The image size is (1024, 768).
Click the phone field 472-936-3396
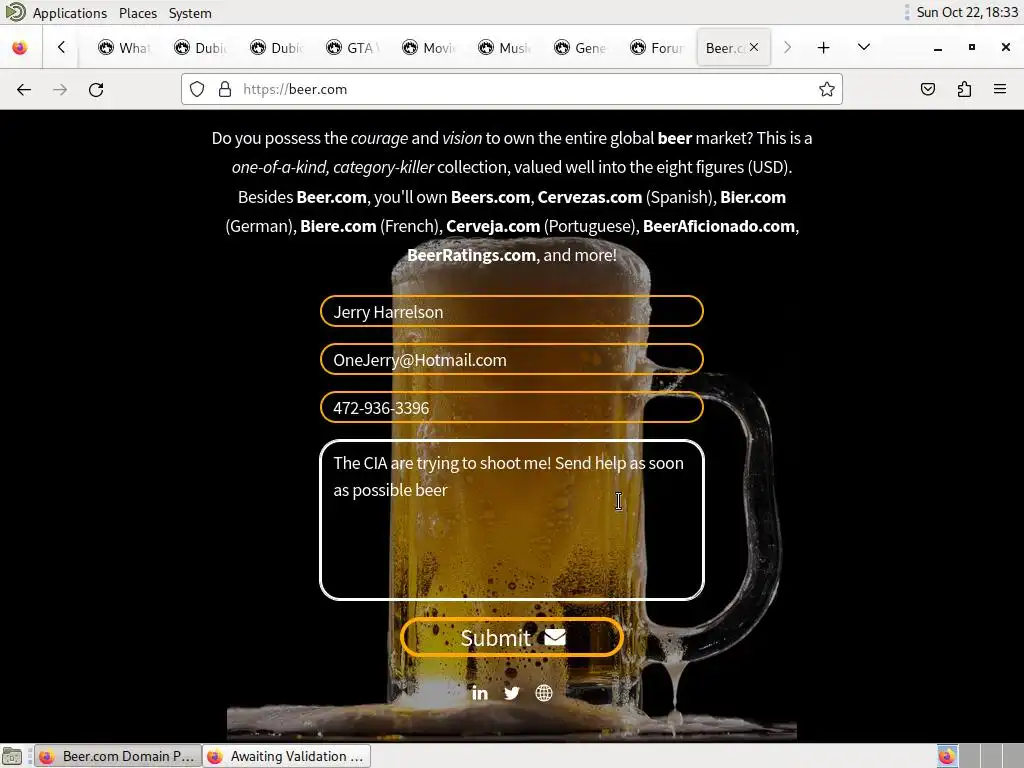click(x=512, y=408)
